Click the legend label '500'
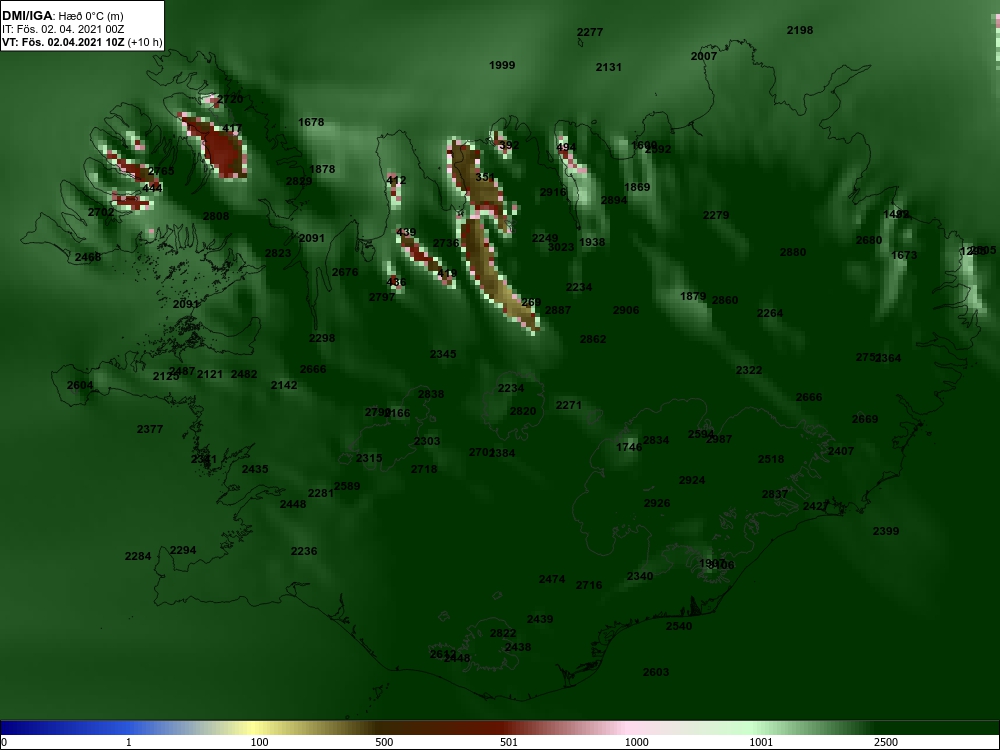Viewport: 1000px width, 750px height. [x=384, y=742]
